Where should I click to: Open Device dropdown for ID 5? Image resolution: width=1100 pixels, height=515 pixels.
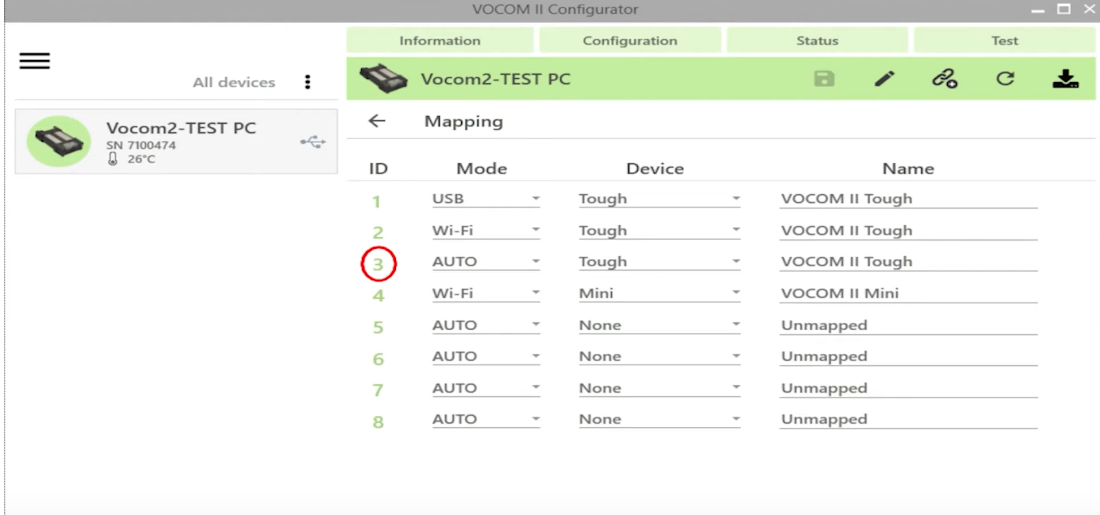coord(659,326)
